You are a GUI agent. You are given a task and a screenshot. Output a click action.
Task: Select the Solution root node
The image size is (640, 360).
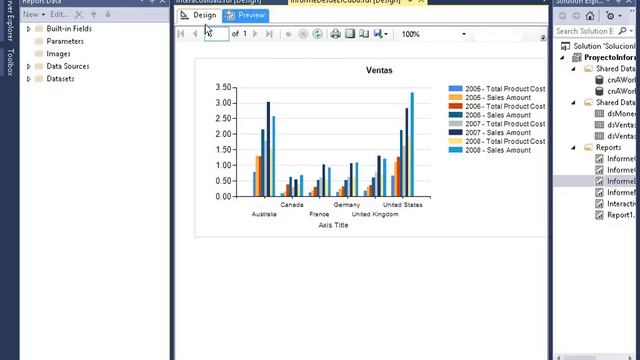point(598,46)
